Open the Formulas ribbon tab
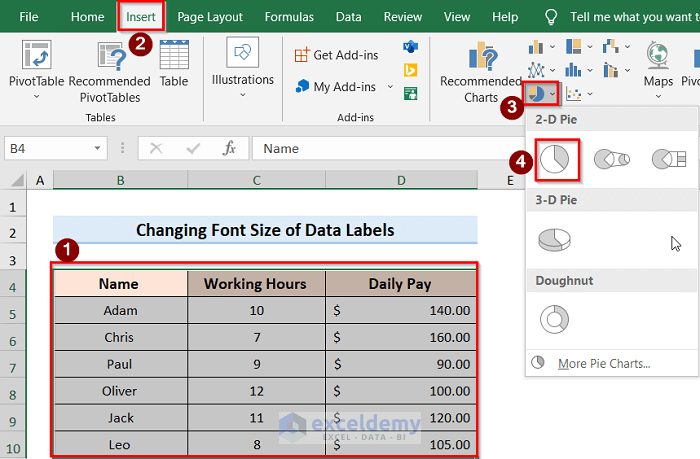Image resolution: width=700 pixels, height=459 pixels. (289, 17)
